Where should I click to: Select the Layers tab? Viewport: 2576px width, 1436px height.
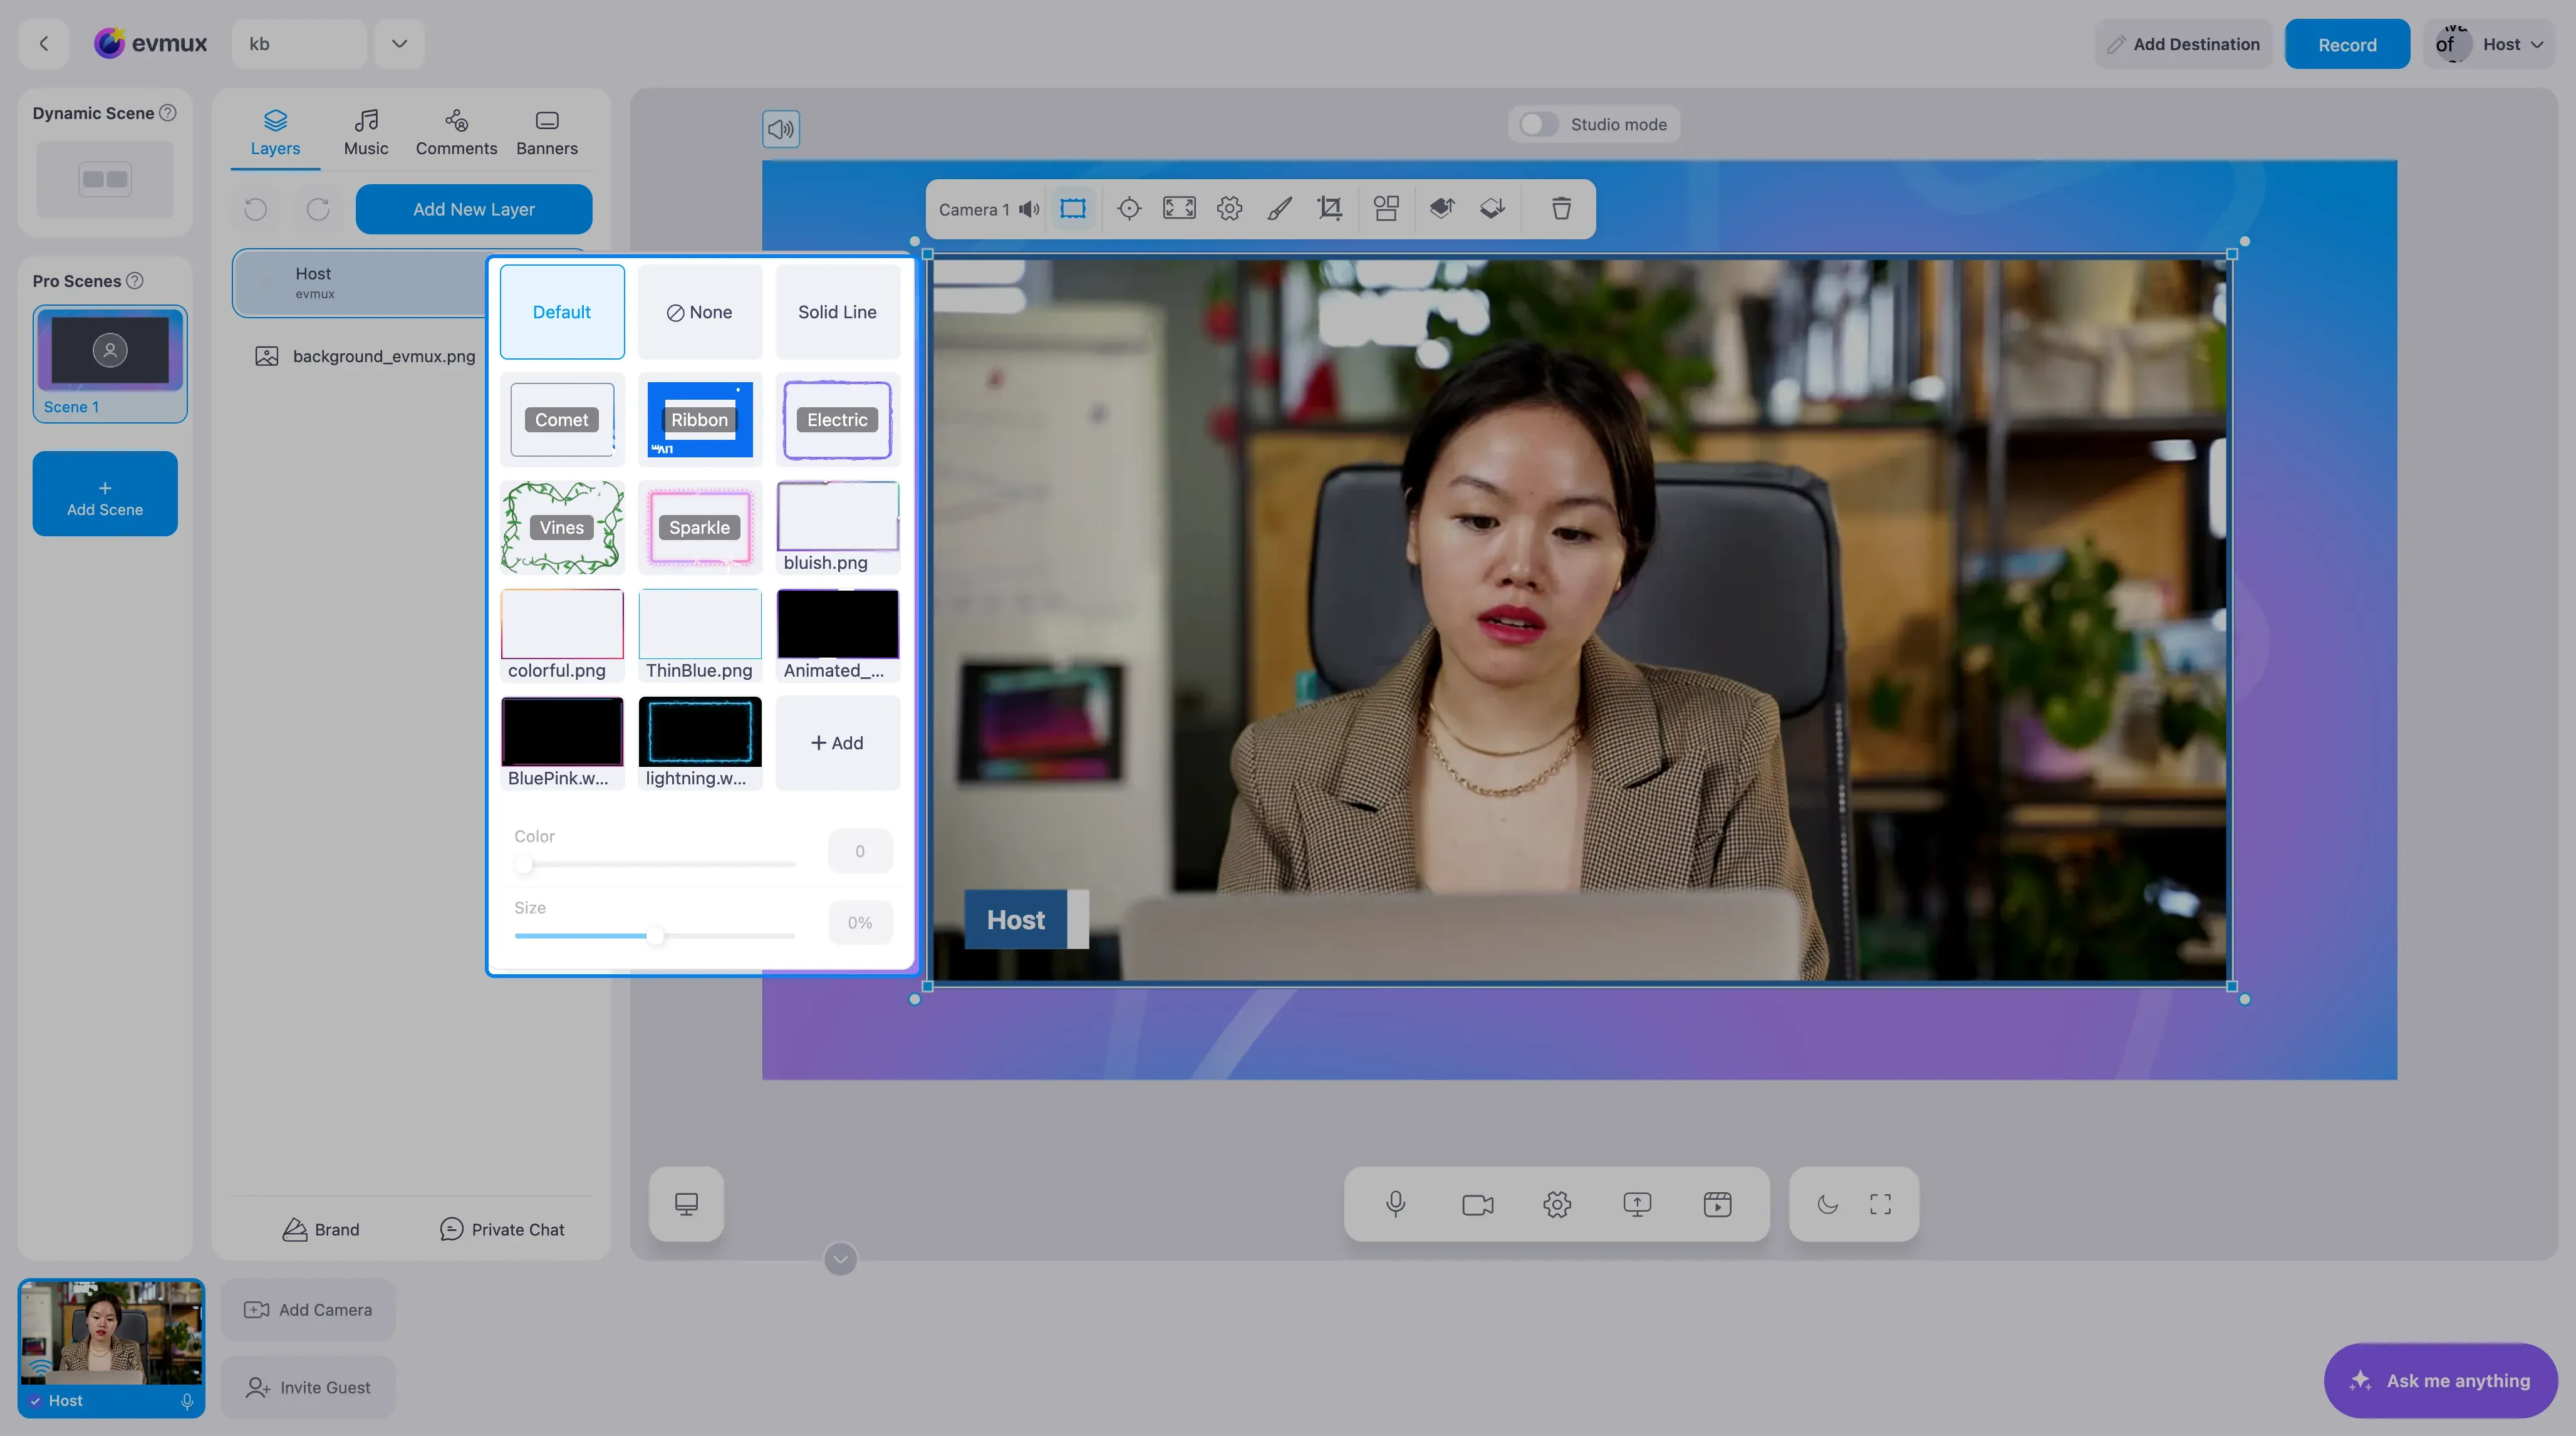[x=275, y=133]
